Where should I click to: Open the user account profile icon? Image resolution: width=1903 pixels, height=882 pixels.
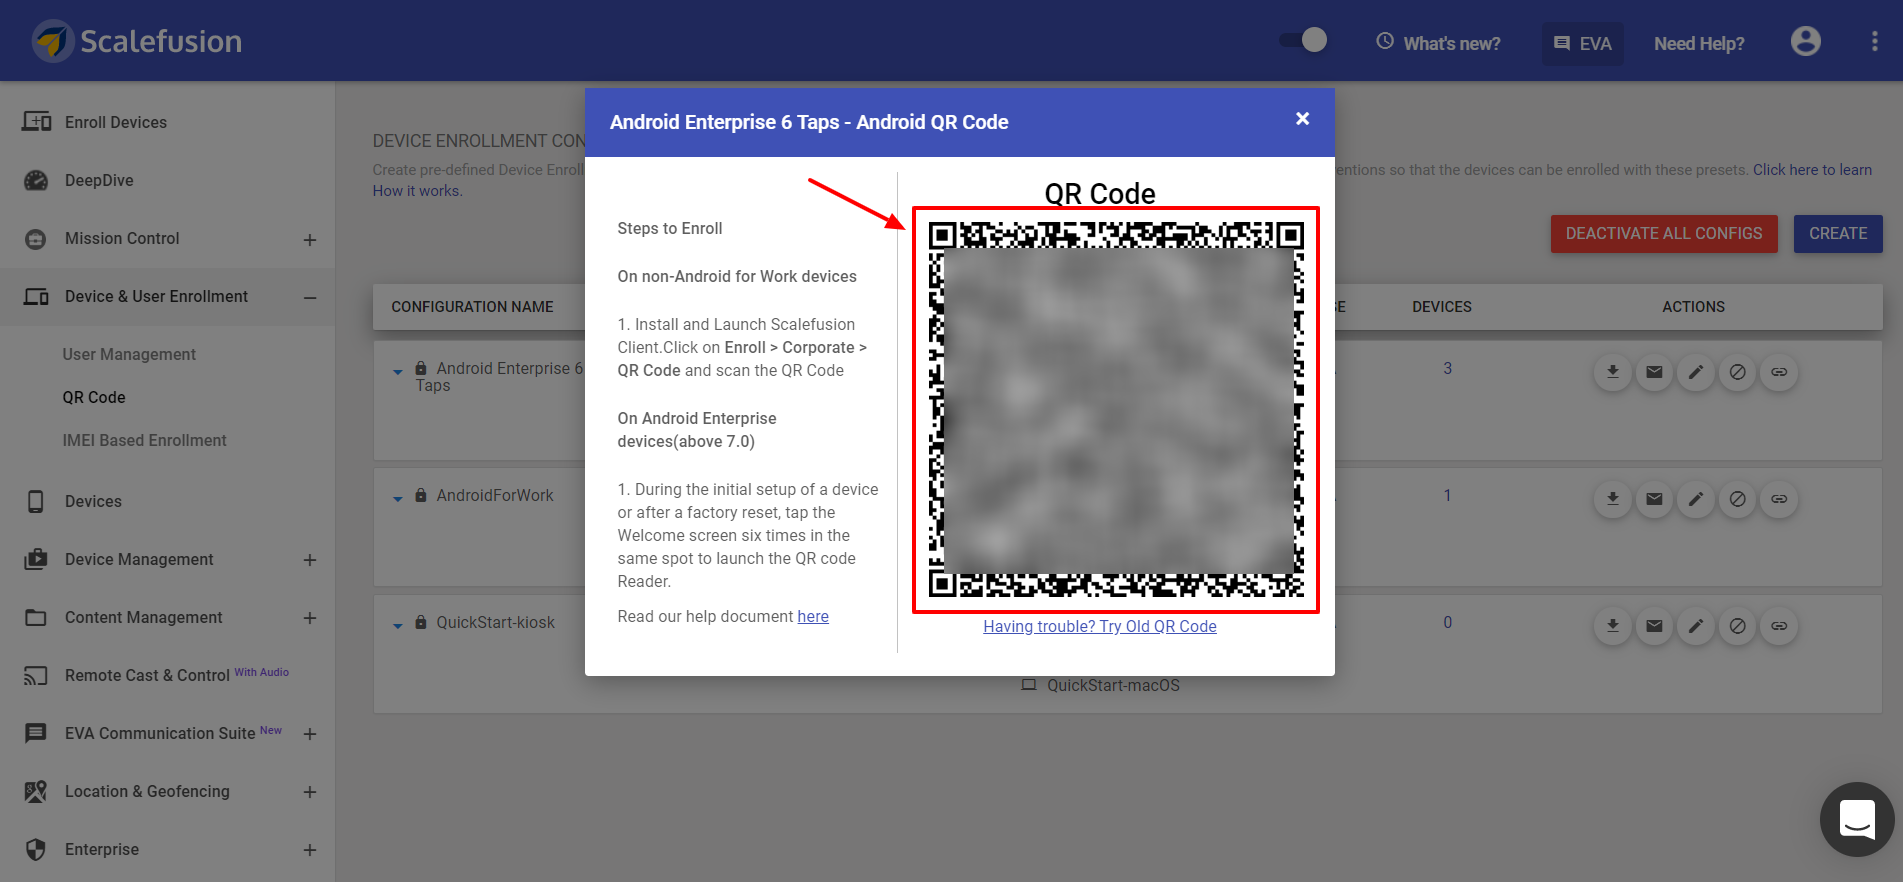(1805, 41)
